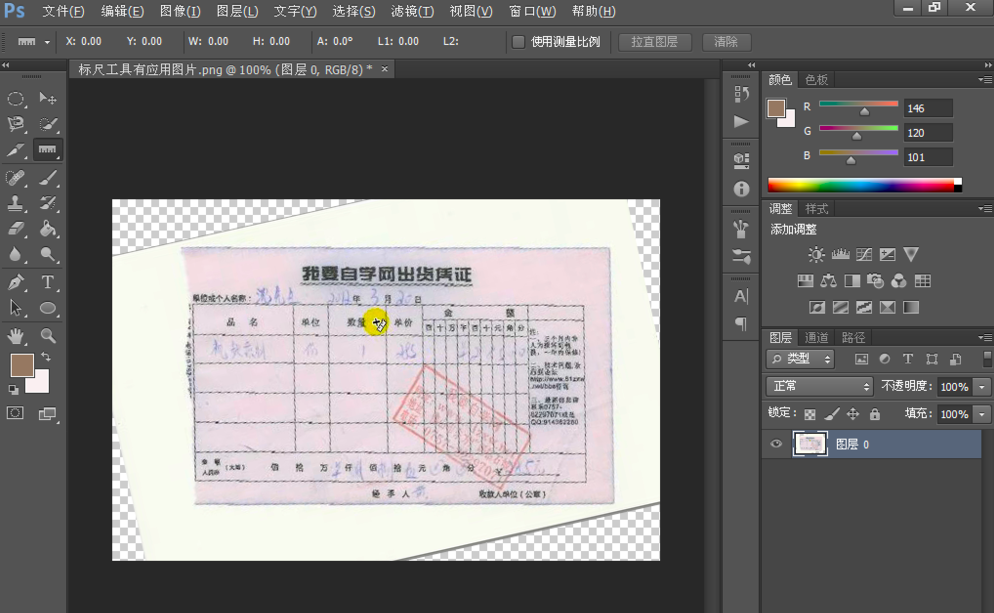Toggle the lock transparent pixels option
This screenshot has height=613, width=994.
tap(809, 413)
